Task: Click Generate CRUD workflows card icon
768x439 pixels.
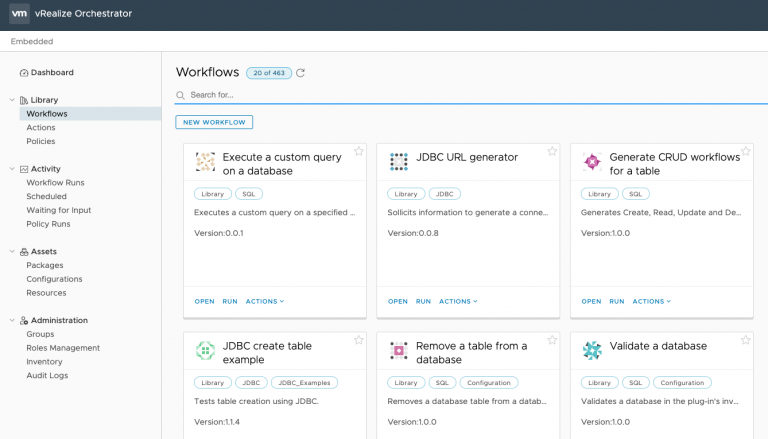Action: coord(592,162)
